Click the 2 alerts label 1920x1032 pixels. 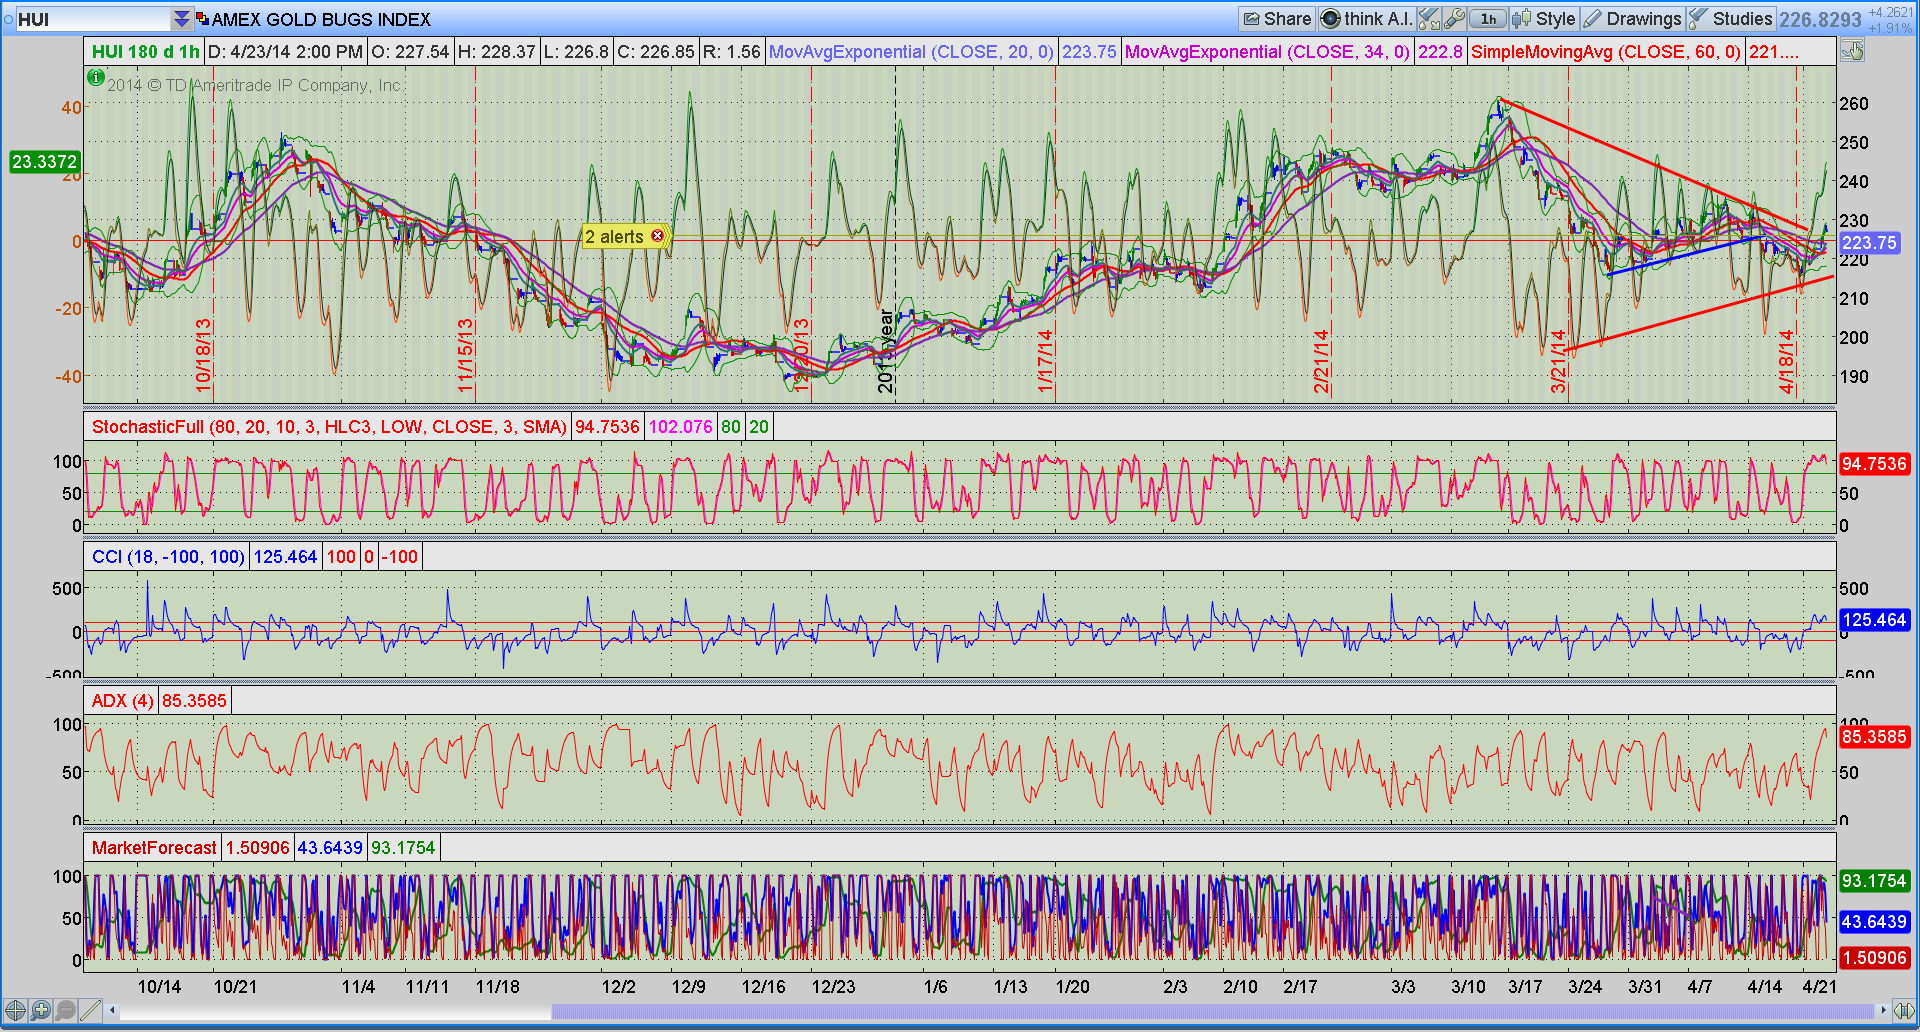coord(614,237)
